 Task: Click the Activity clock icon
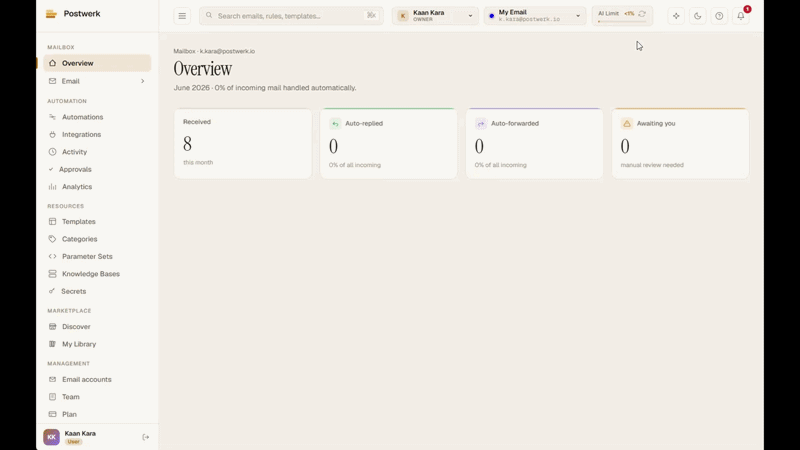click(53, 152)
